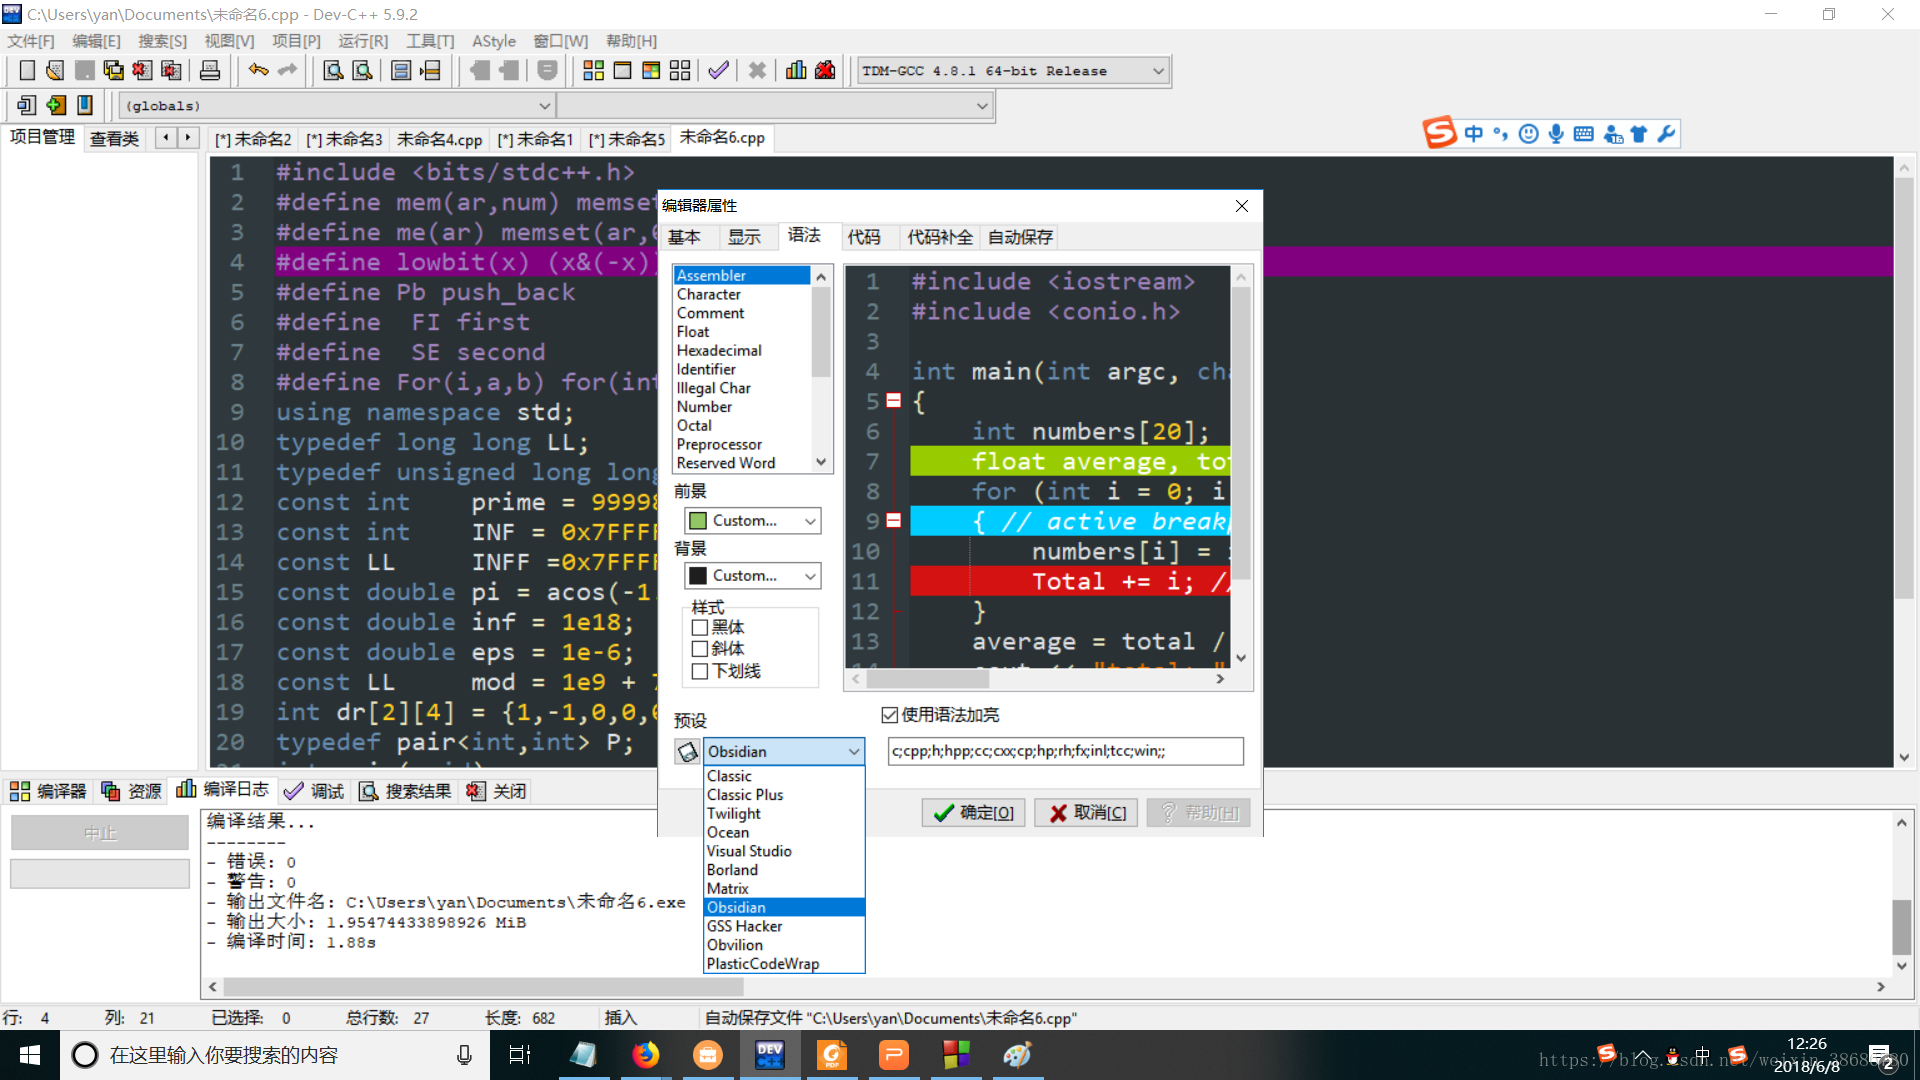Switch to the 基本 tab in editor properties
This screenshot has height=1080, width=1920.
(x=685, y=237)
